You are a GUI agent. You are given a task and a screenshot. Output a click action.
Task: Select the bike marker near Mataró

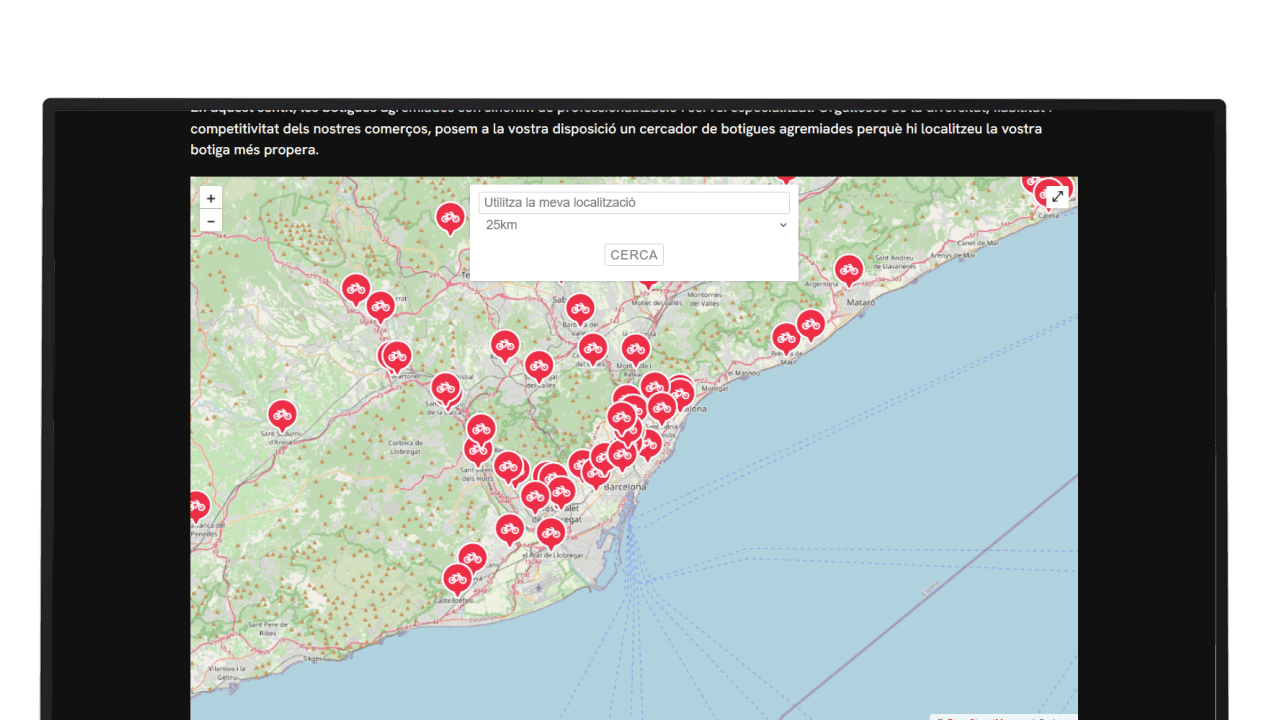coord(849,269)
